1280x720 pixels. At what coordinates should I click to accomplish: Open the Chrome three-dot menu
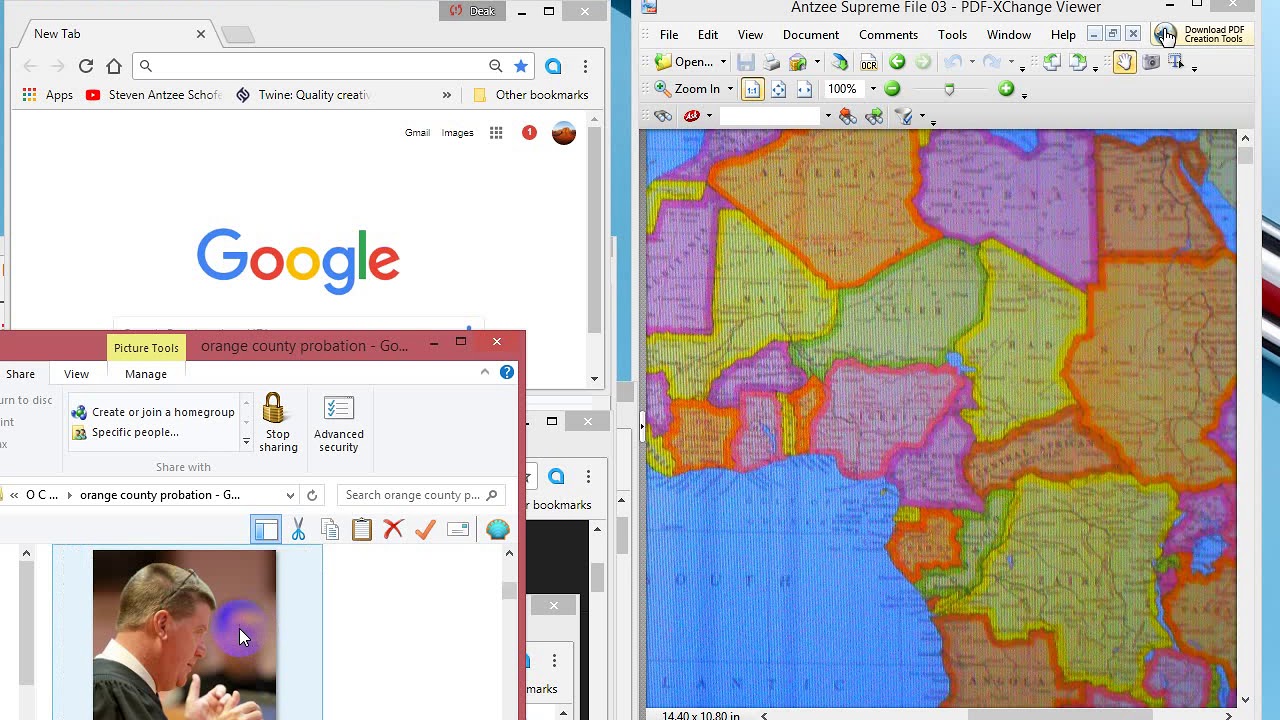coord(585,66)
